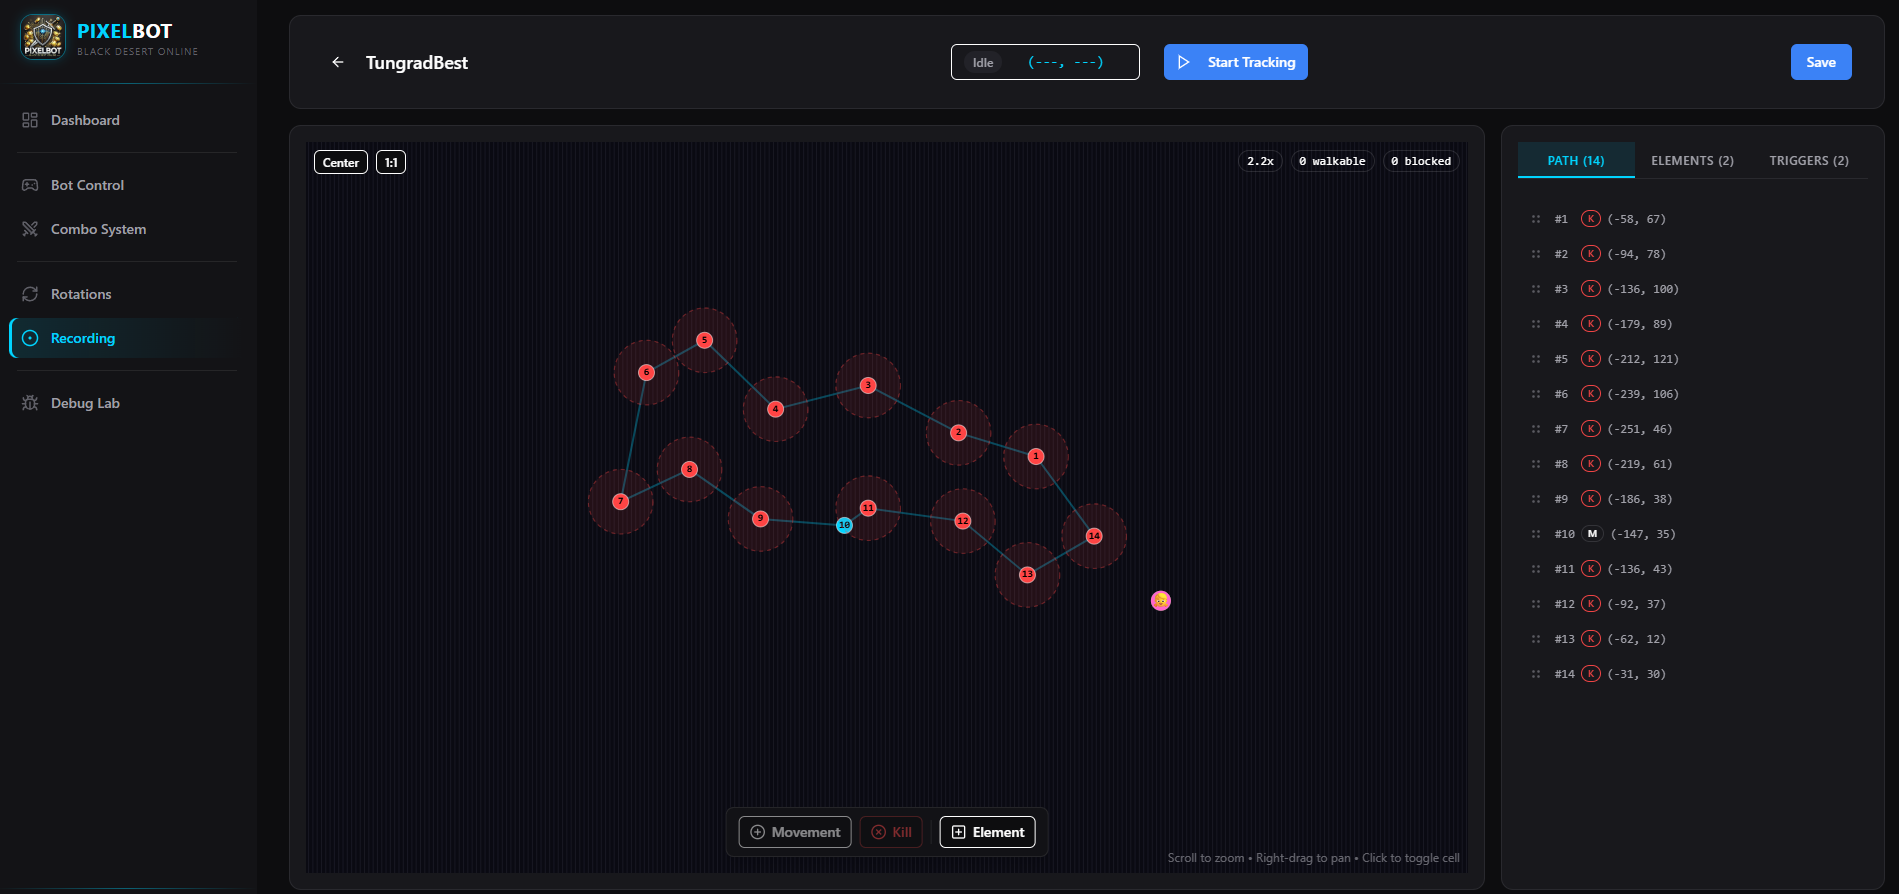Screen dimensions: 1899x894
Task: Click the K icon on path row #6
Action: (x=1590, y=394)
